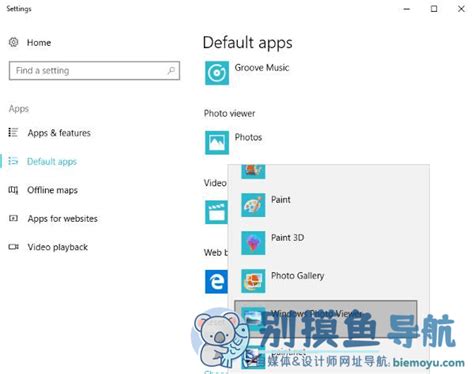
Task: Open Apps & features section
Action: [59, 133]
